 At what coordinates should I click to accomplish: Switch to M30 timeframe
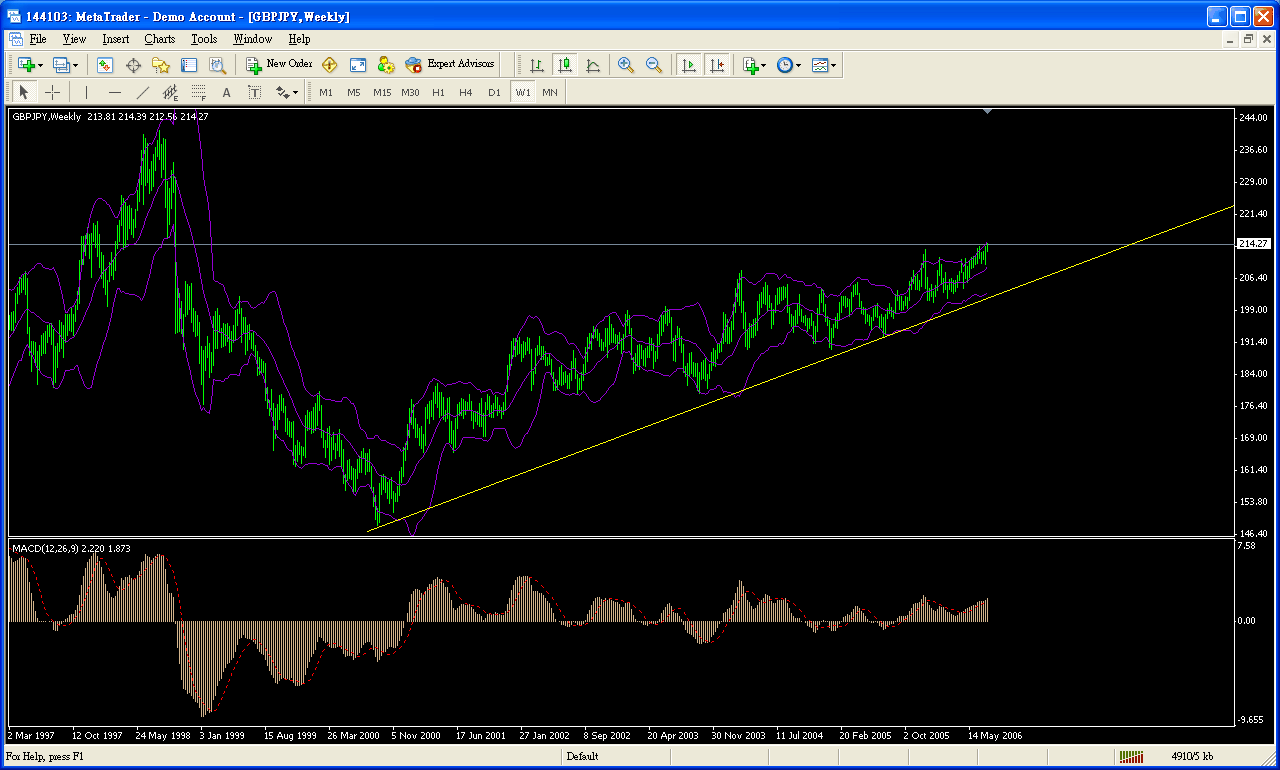click(410, 92)
